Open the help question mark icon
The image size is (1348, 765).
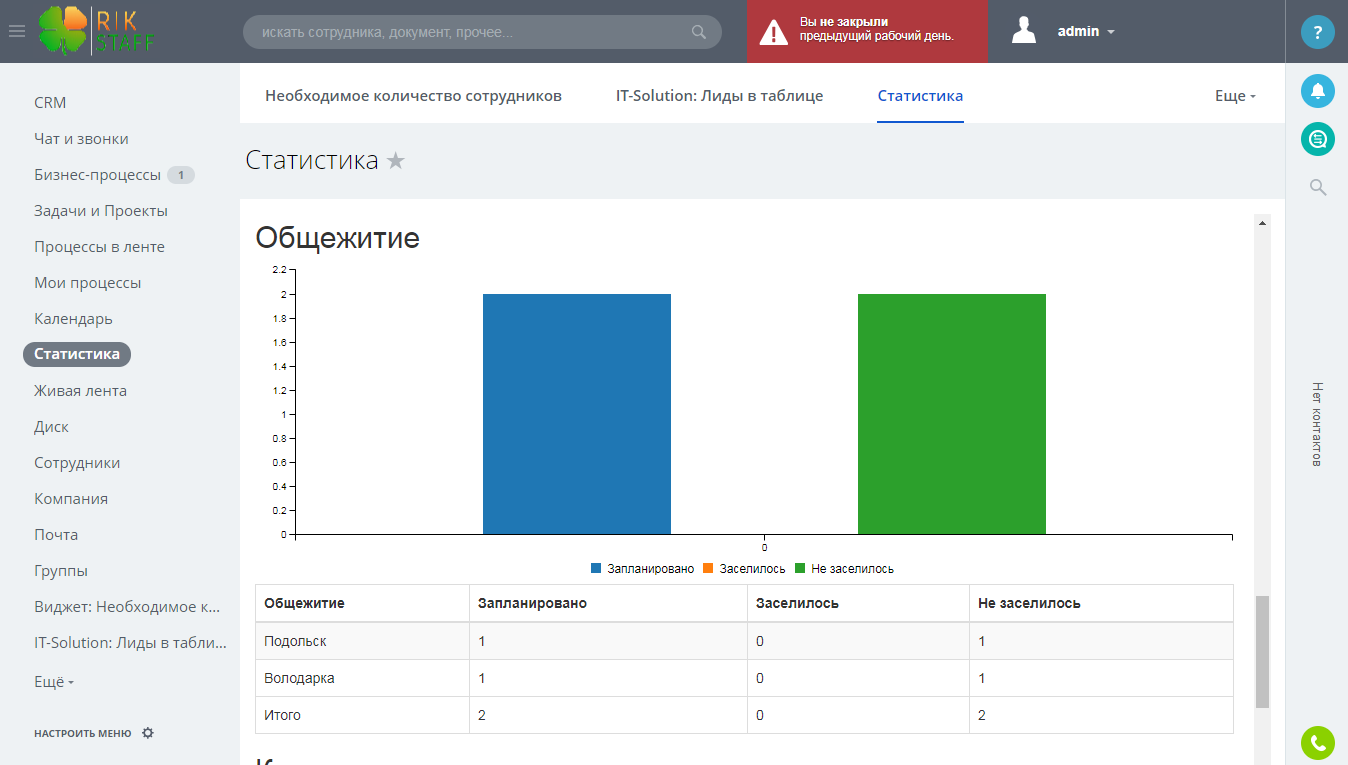click(x=1317, y=32)
